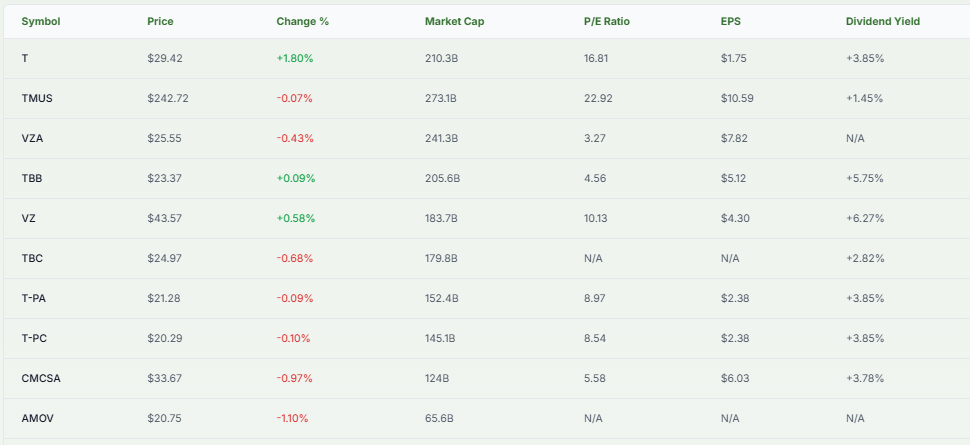Select the TMUS symbol cell
970x445 pixels.
point(37,98)
